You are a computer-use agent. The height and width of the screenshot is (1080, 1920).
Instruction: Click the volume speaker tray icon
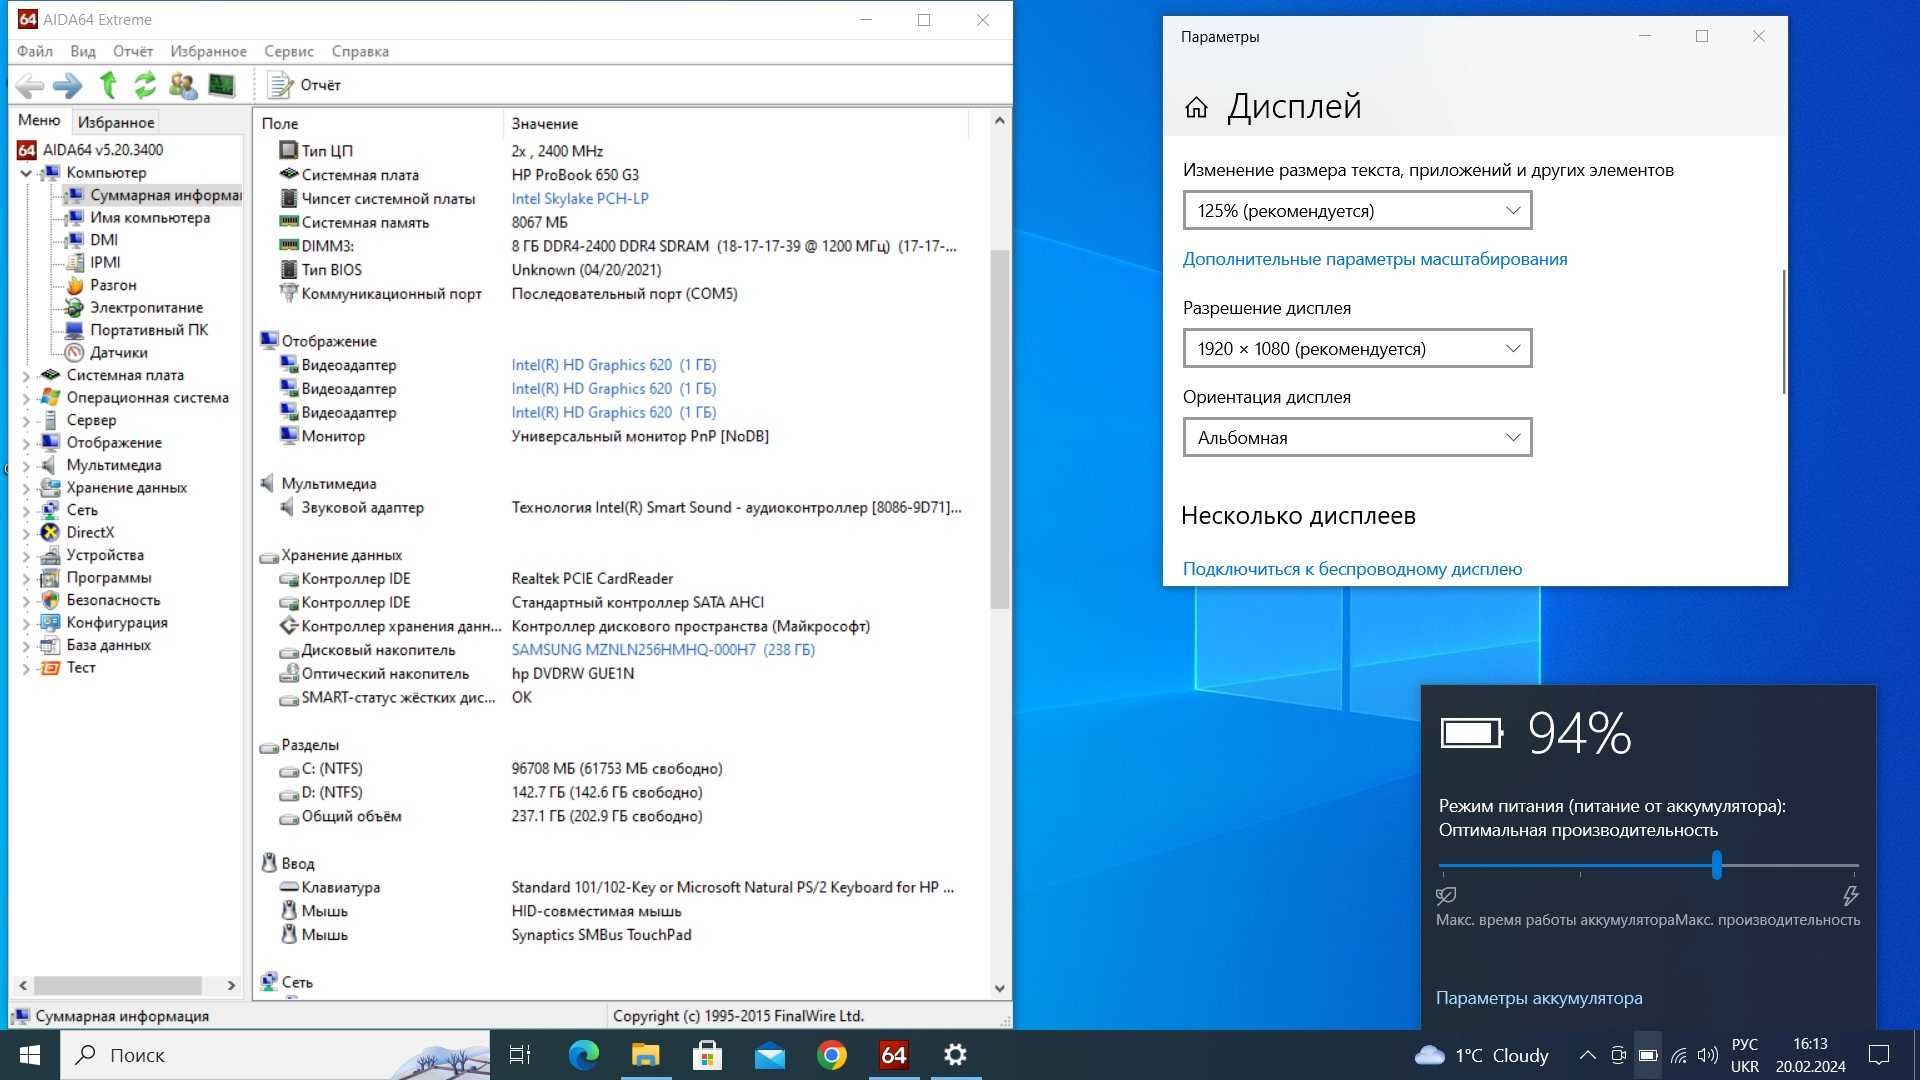click(x=1708, y=1055)
